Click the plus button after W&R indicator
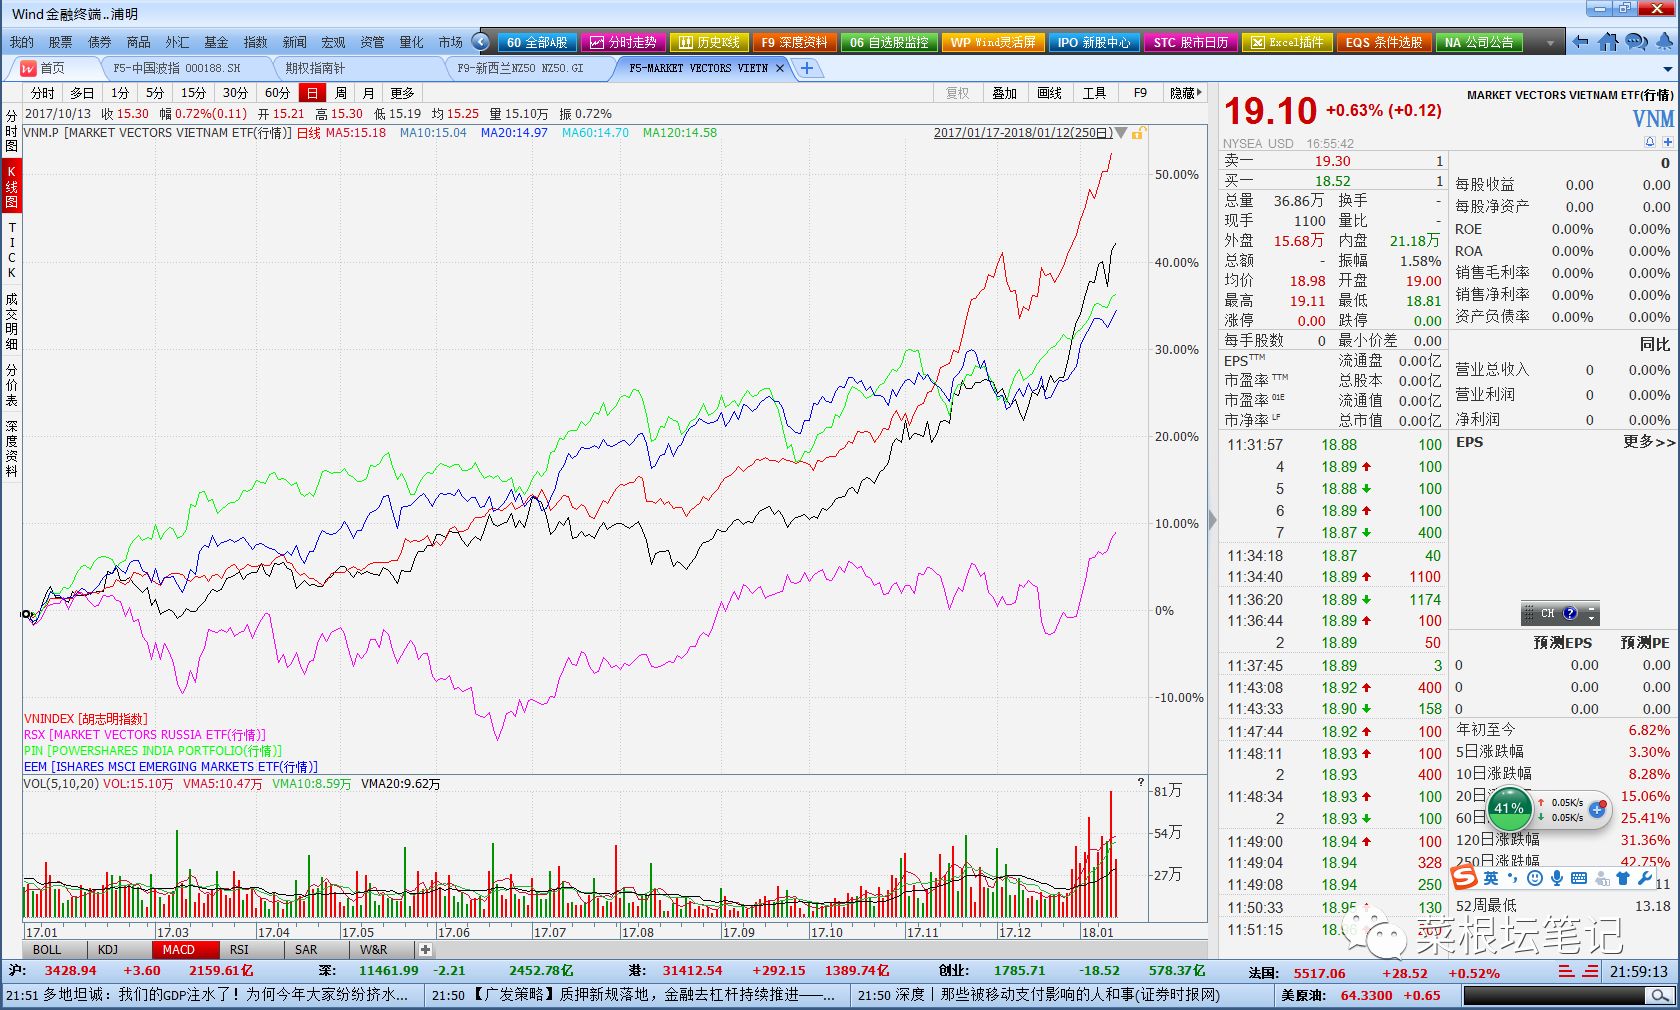The width and height of the screenshot is (1680, 1010). coord(425,950)
